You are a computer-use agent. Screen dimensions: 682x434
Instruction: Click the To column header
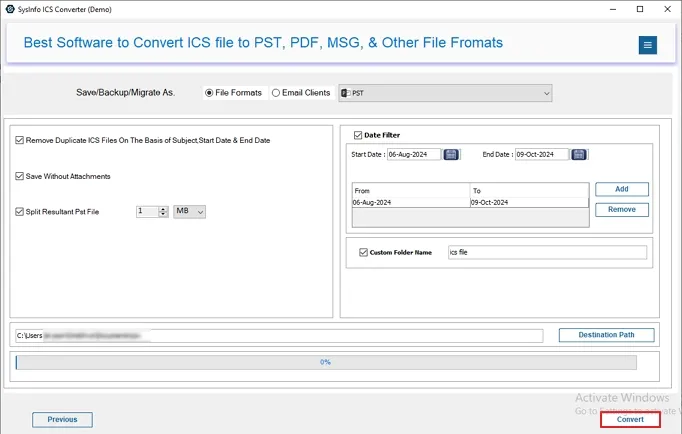pyautogui.click(x=529, y=190)
